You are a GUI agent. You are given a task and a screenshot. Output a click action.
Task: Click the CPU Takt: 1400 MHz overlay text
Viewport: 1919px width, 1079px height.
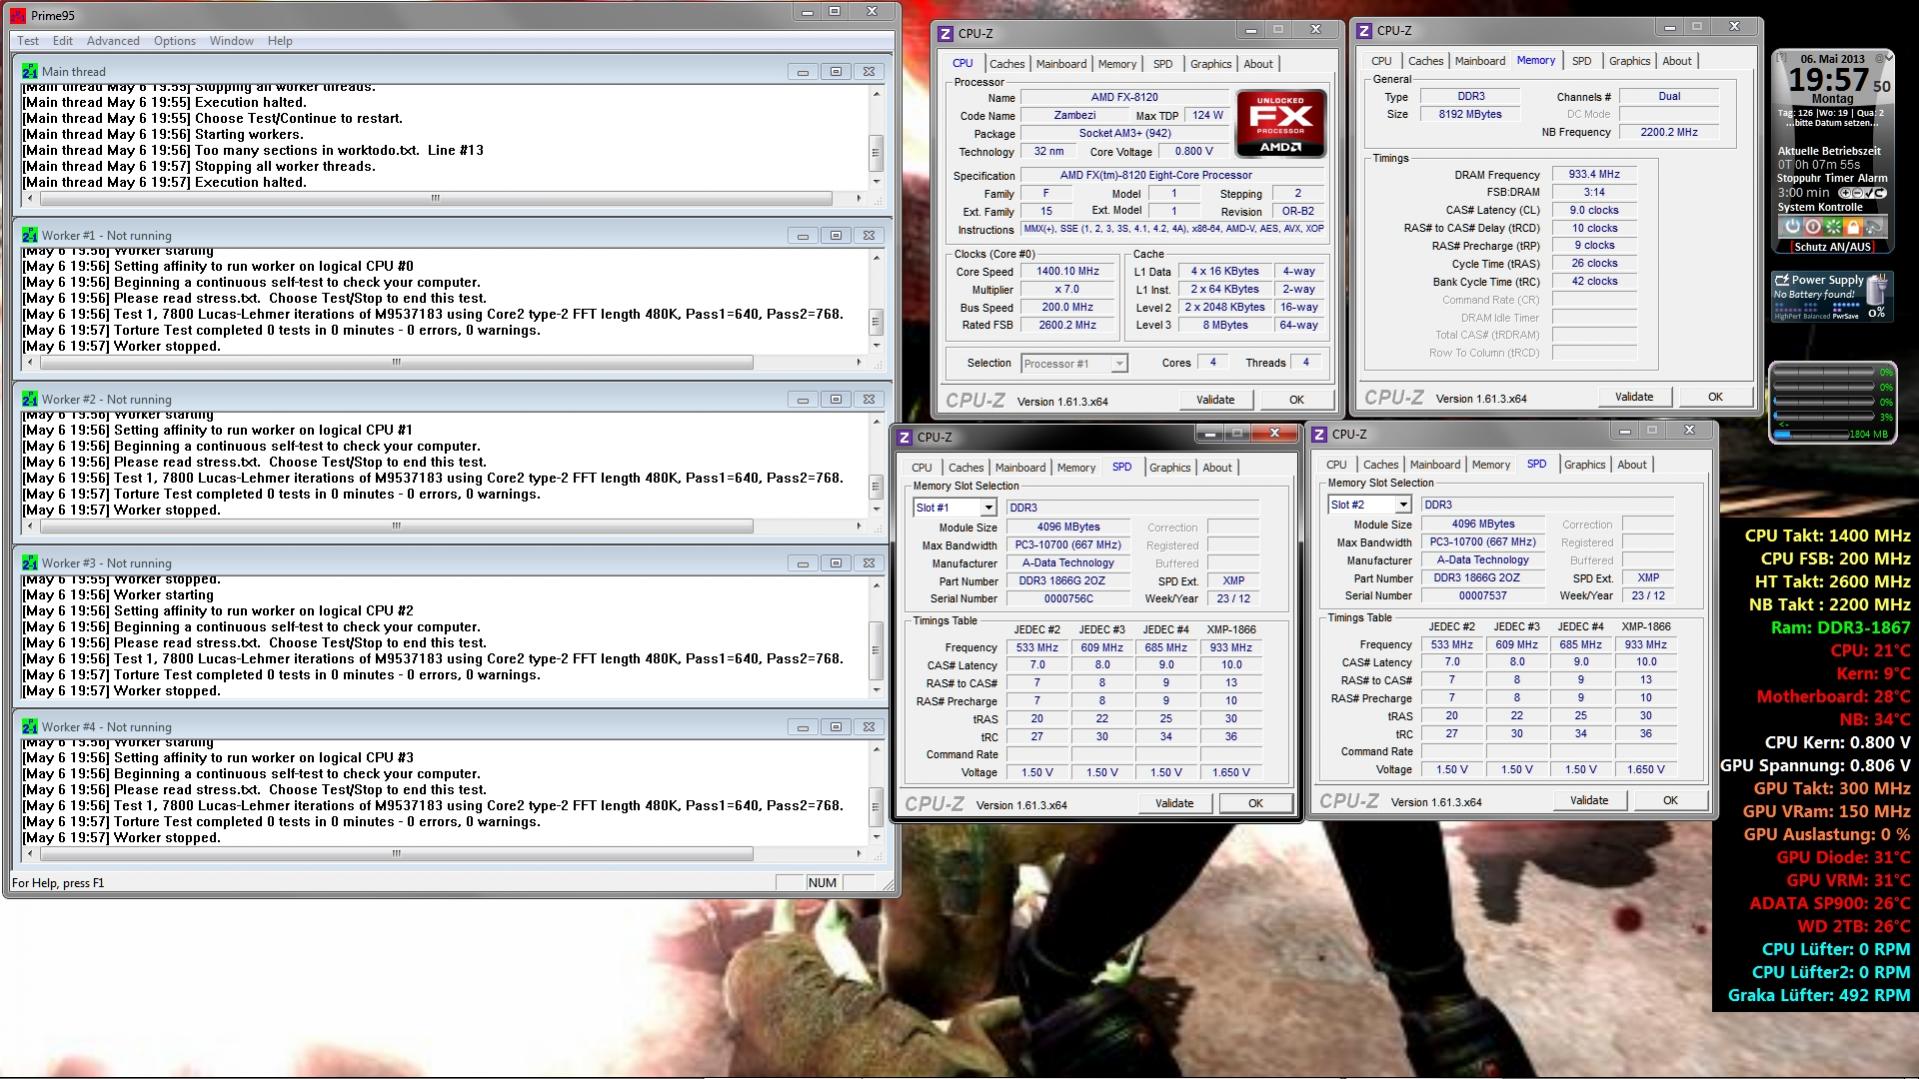pos(1827,536)
